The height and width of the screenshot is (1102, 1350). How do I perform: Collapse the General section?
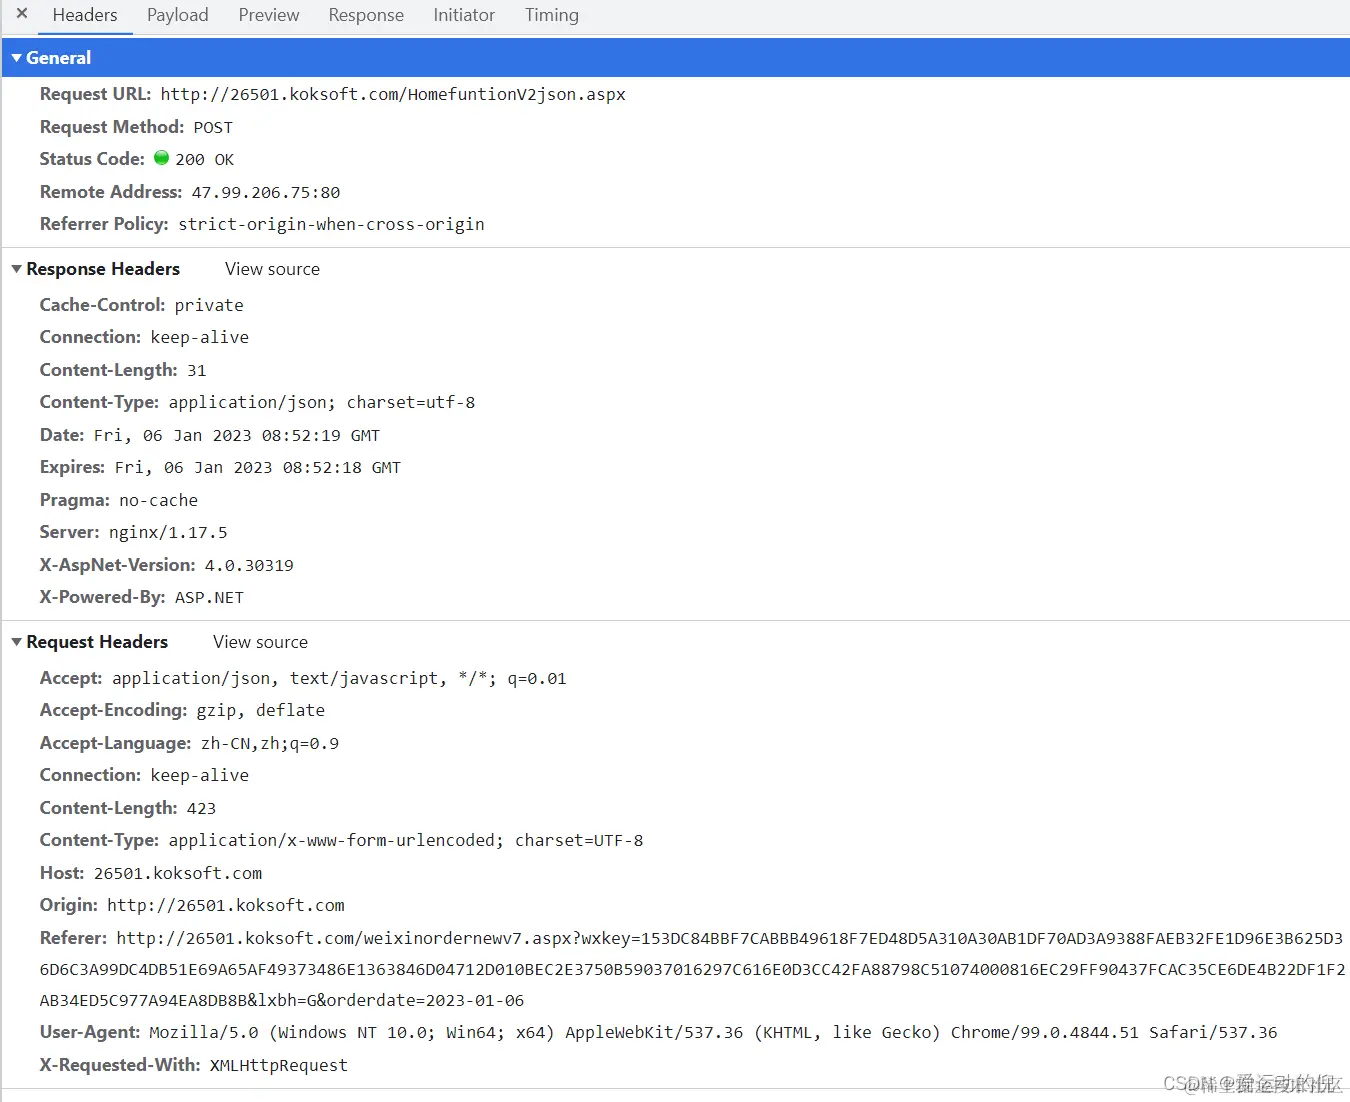tap(16, 58)
